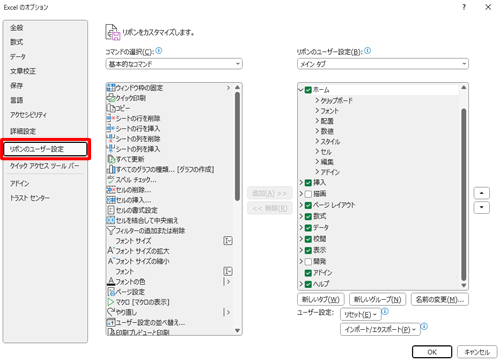The height and width of the screenshot is (362, 500).
Task: Choose the Redo (やり直し) icon
Action: pyautogui.click(x=111, y=312)
